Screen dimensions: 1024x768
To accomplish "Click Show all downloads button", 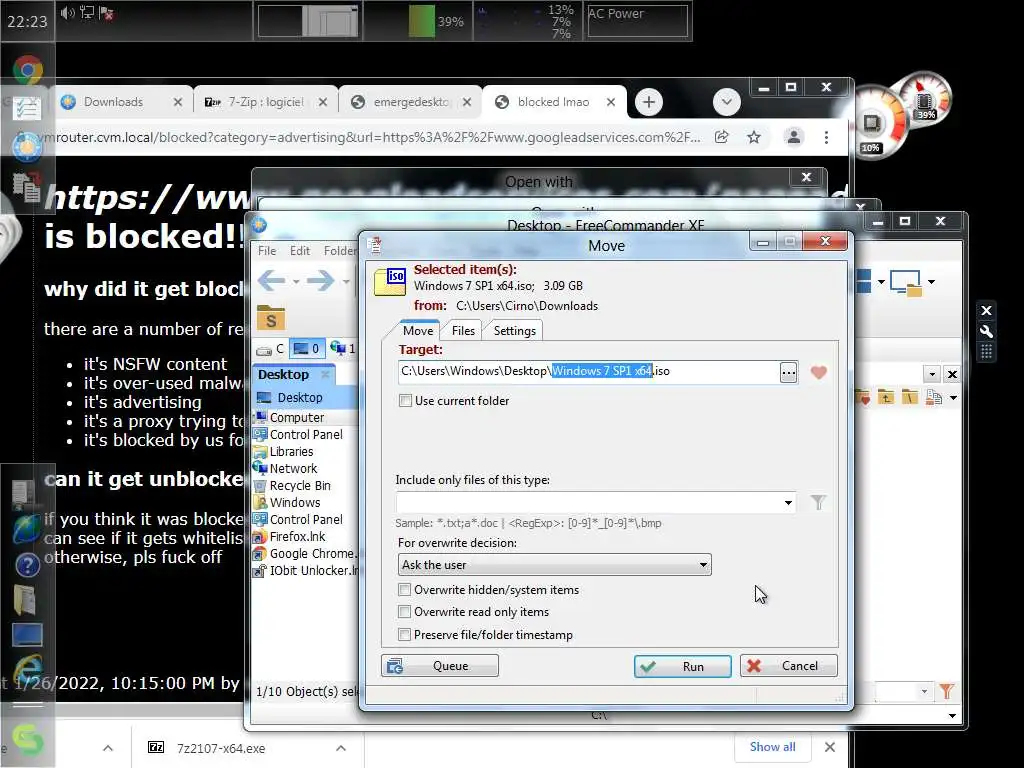I will point(772,746).
